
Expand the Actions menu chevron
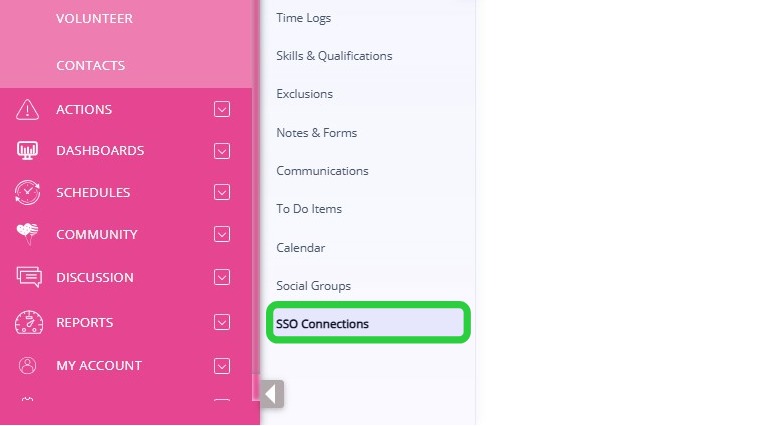222,109
